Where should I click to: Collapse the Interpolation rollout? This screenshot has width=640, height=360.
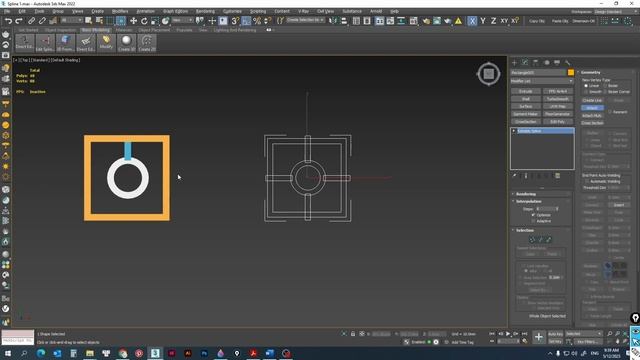coord(529,201)
